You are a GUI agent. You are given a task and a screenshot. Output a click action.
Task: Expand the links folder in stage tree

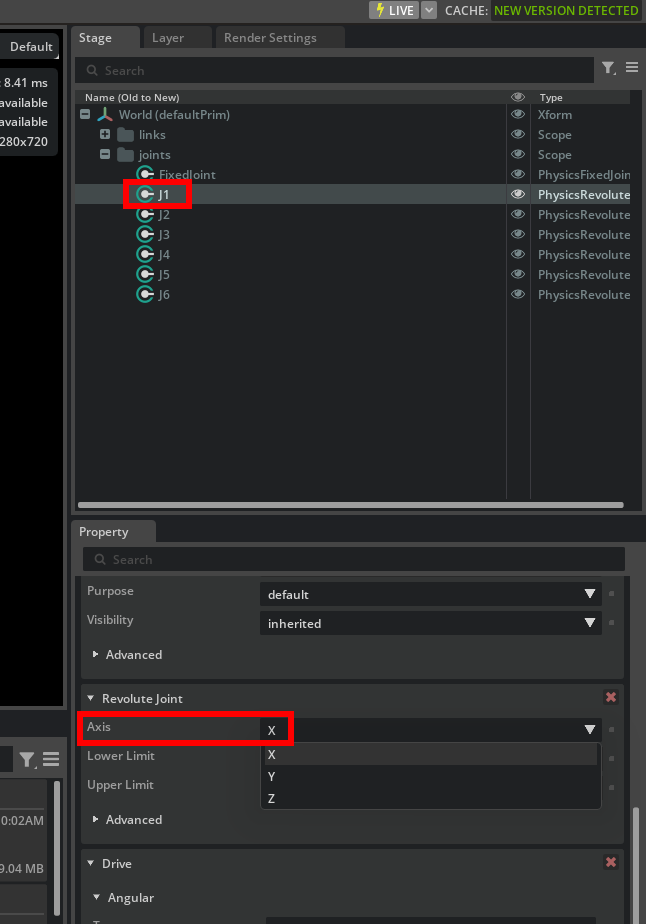pos(105,135)
